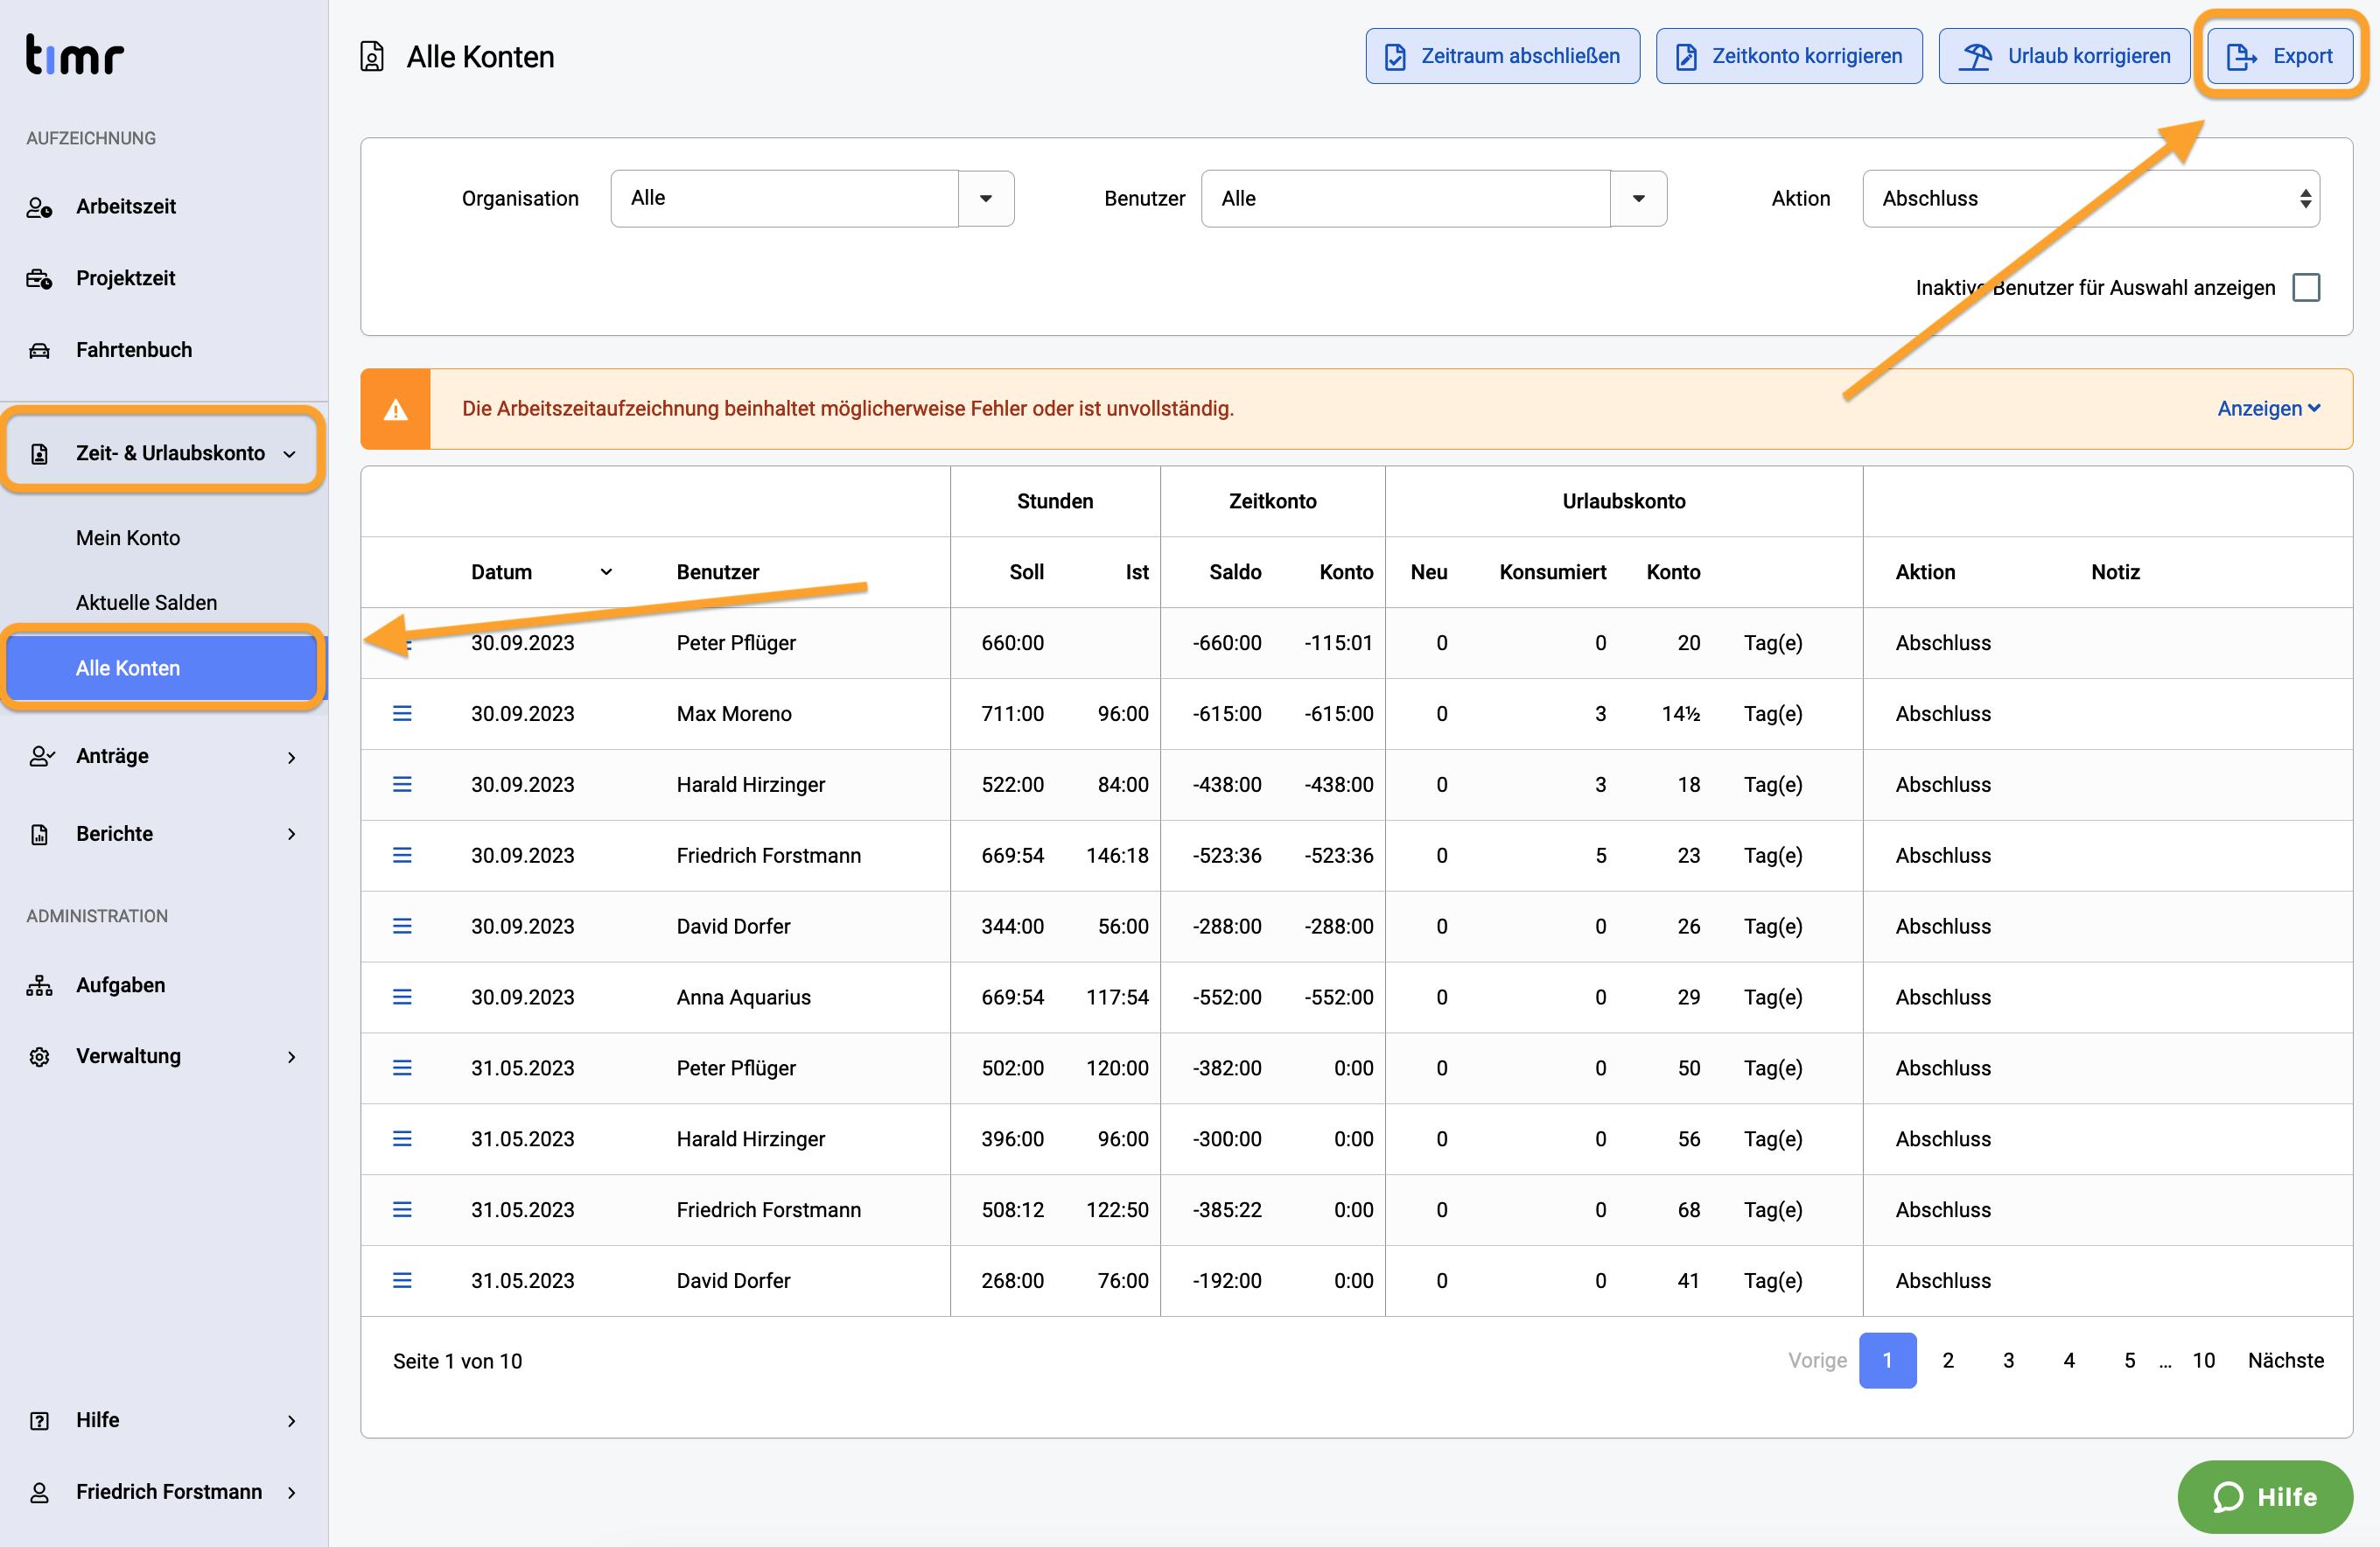Open Aufgaben in the sidebar

[x=121, y=985]
